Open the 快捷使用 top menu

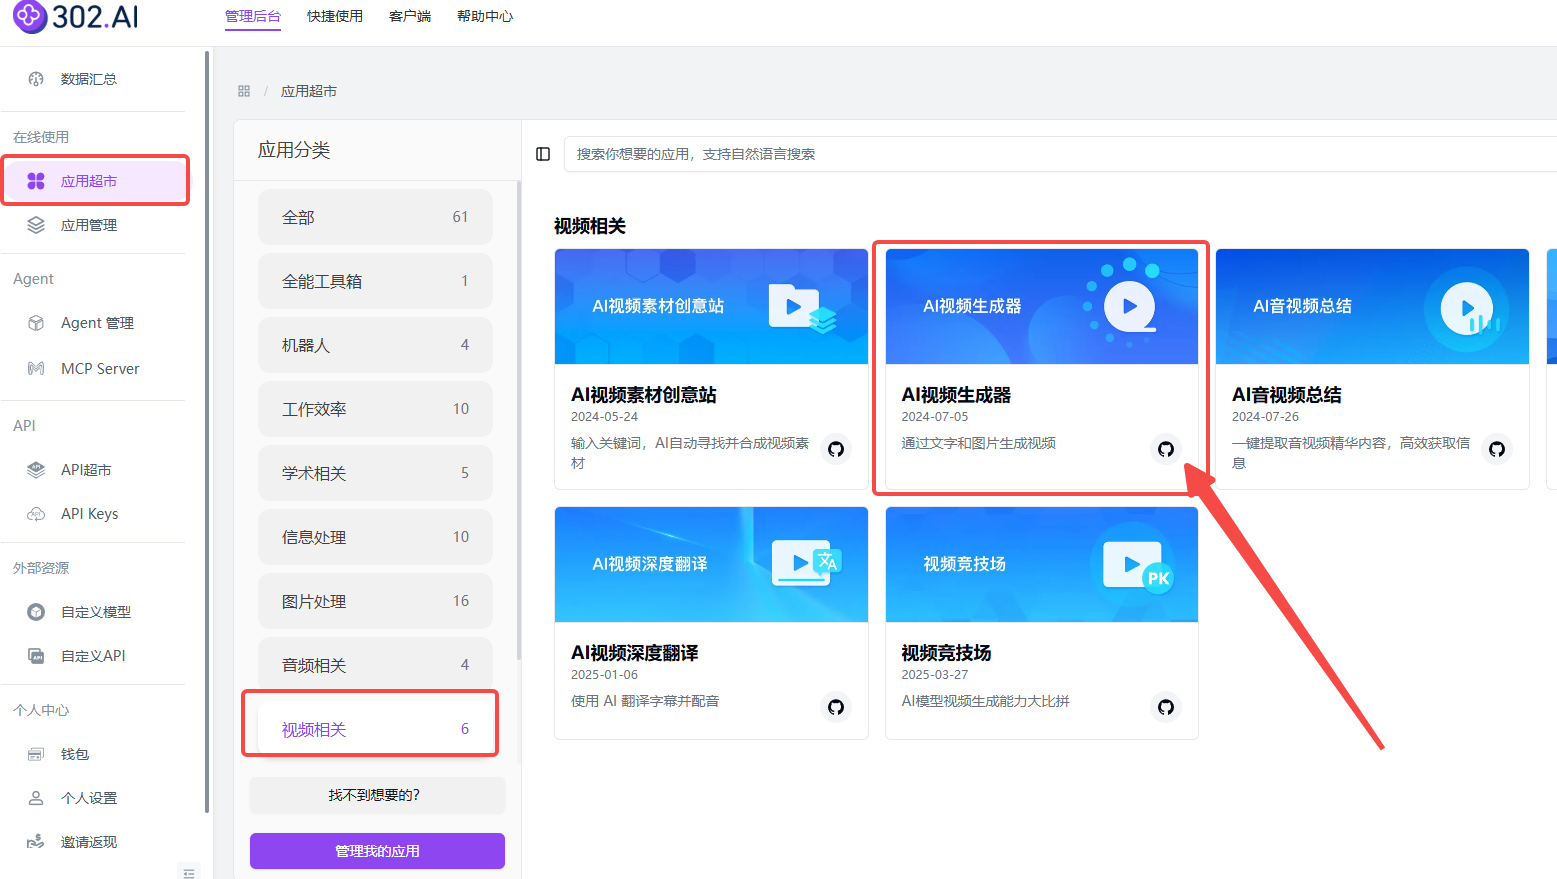coord(335,16)
